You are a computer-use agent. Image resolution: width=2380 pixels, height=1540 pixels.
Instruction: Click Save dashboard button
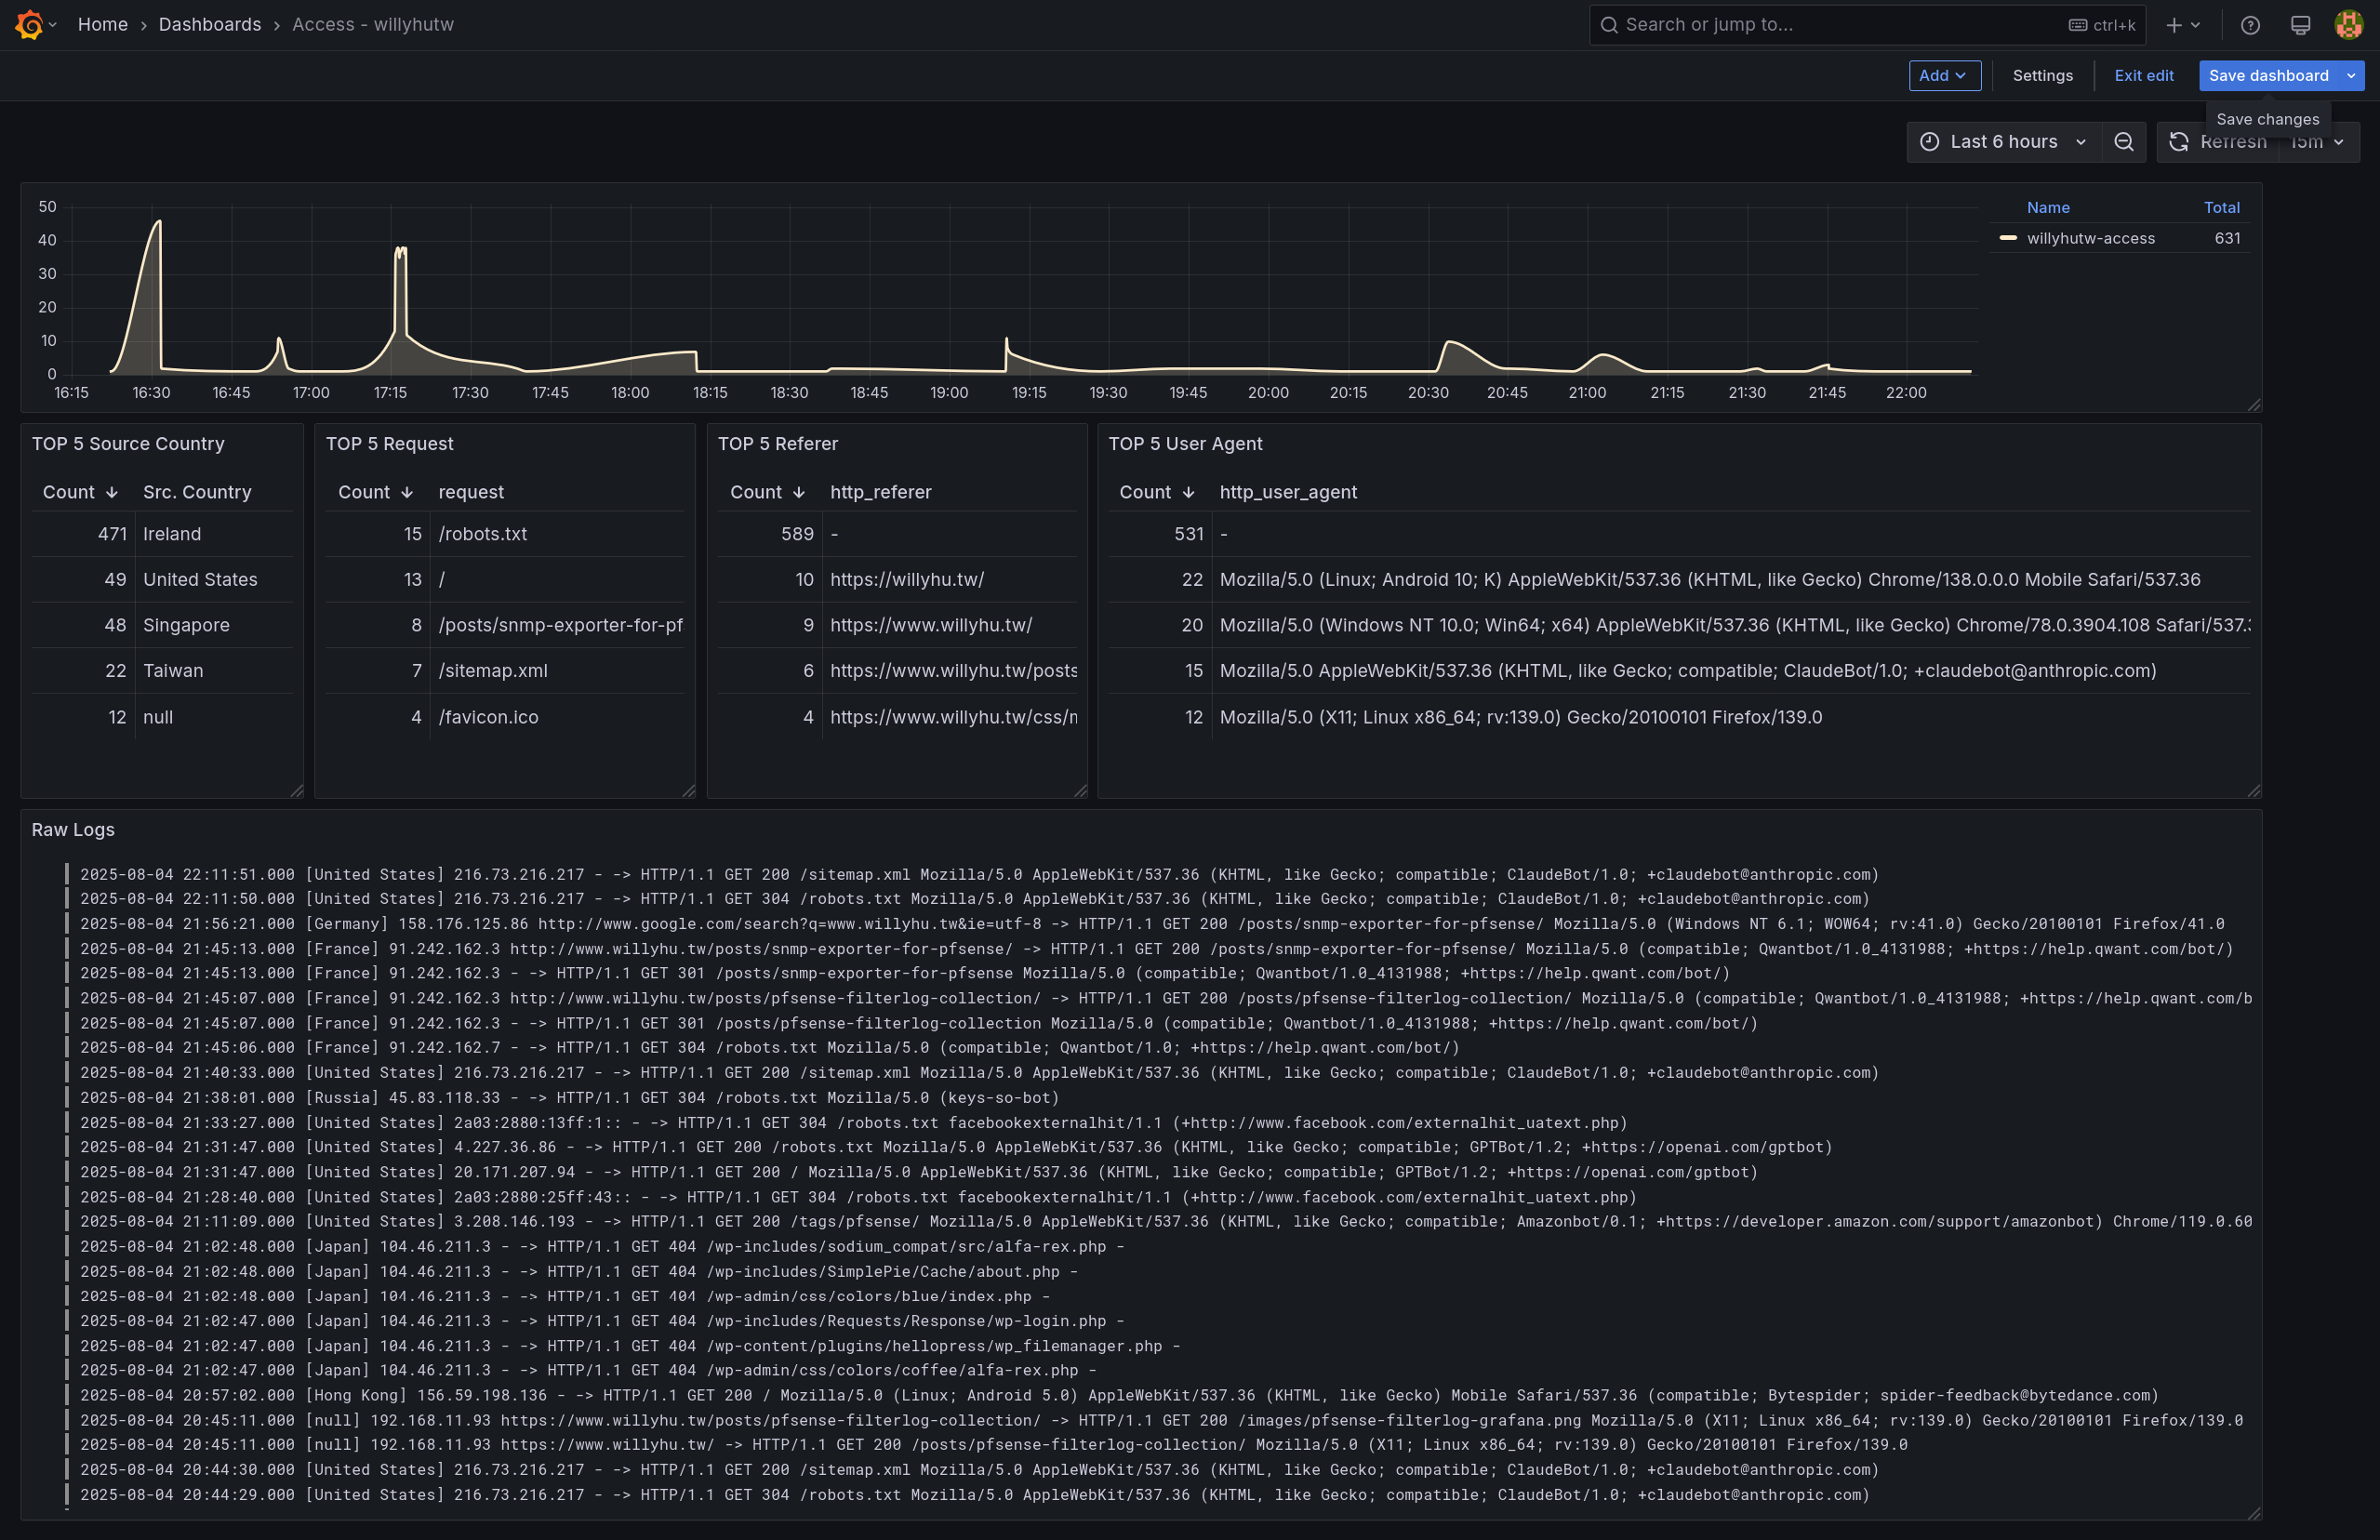pos(2268,76)
